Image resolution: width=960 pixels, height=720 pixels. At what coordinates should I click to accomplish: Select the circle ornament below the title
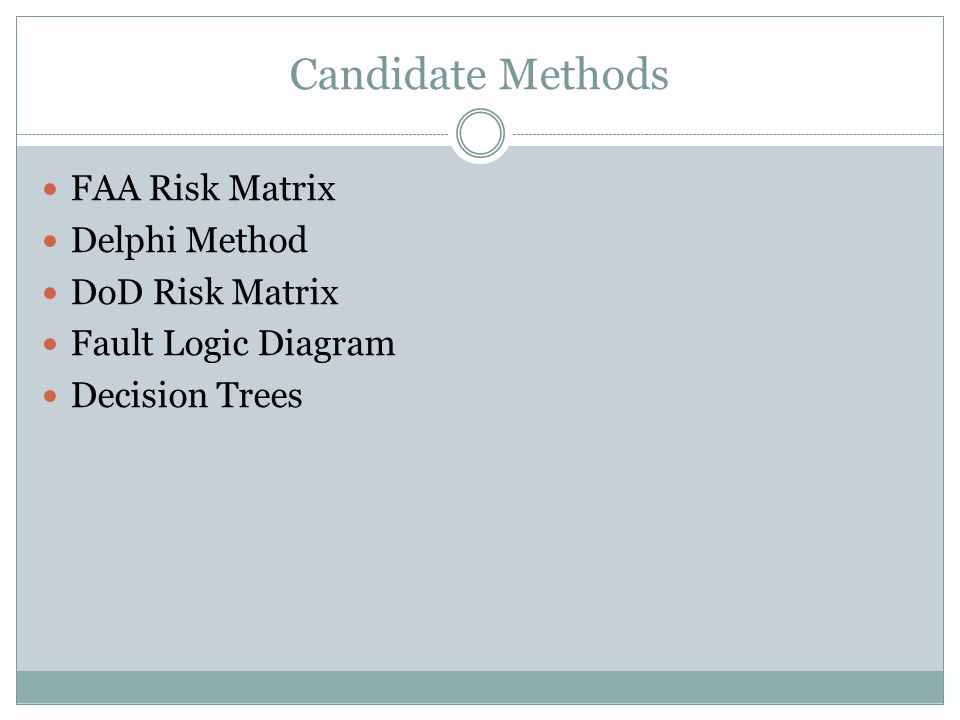[x=481, y=133]
